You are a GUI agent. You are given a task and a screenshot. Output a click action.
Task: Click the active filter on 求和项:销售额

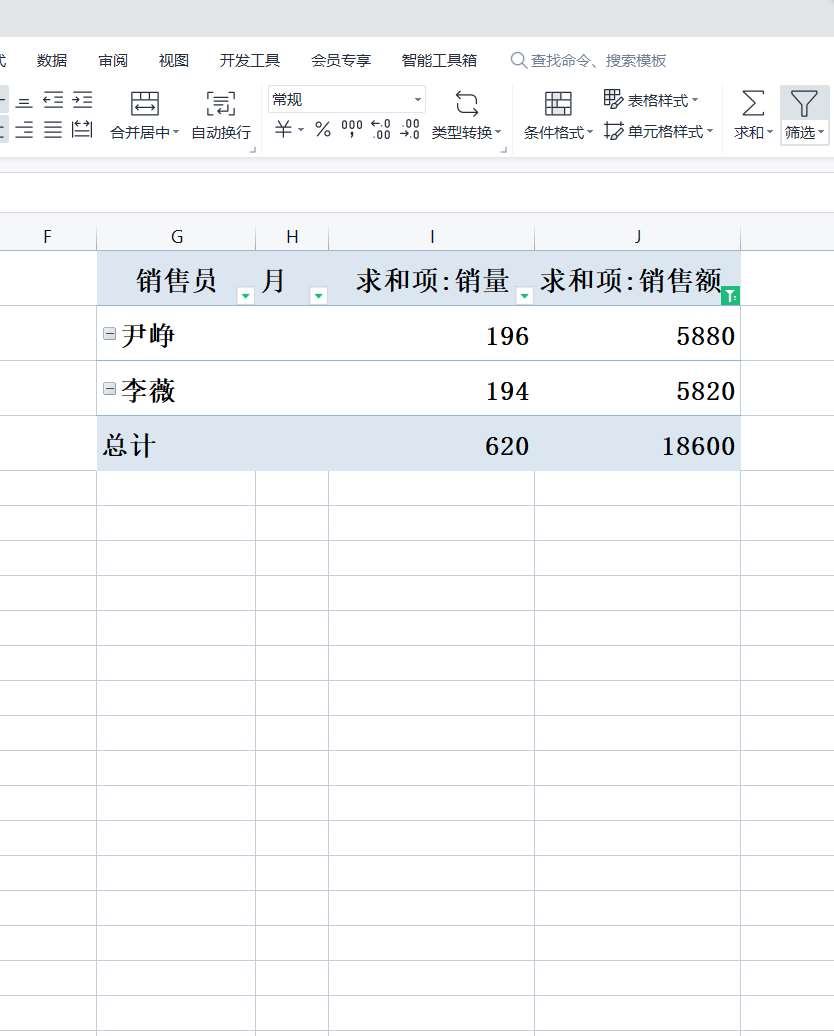click(730, 296)
